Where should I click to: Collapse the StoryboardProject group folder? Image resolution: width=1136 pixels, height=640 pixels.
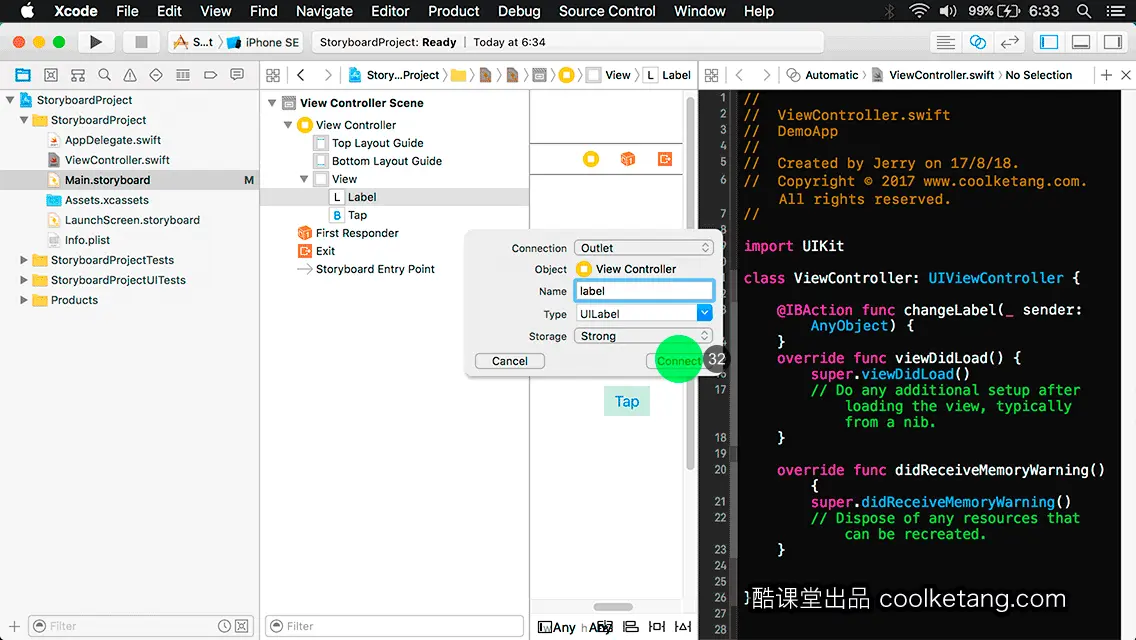24,120
